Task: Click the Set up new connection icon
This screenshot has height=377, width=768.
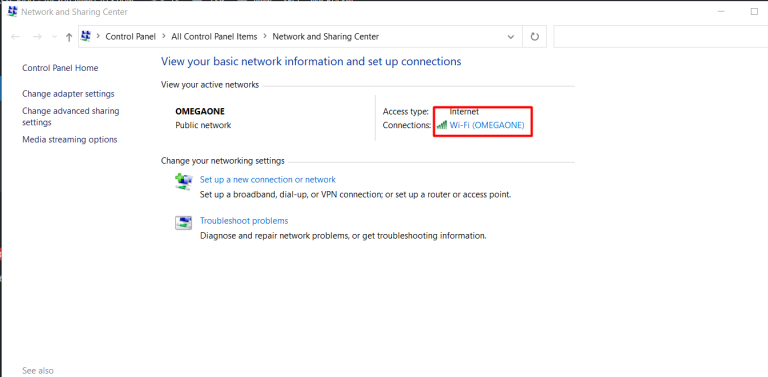Action: pos(184,181)
